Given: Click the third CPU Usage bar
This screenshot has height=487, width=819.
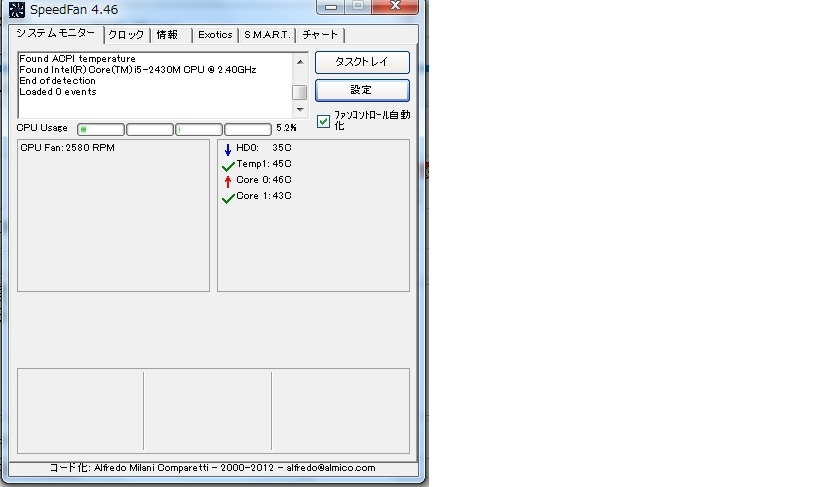Looking at the screenshot, I should pyautogui.click(x=199, y=129).
